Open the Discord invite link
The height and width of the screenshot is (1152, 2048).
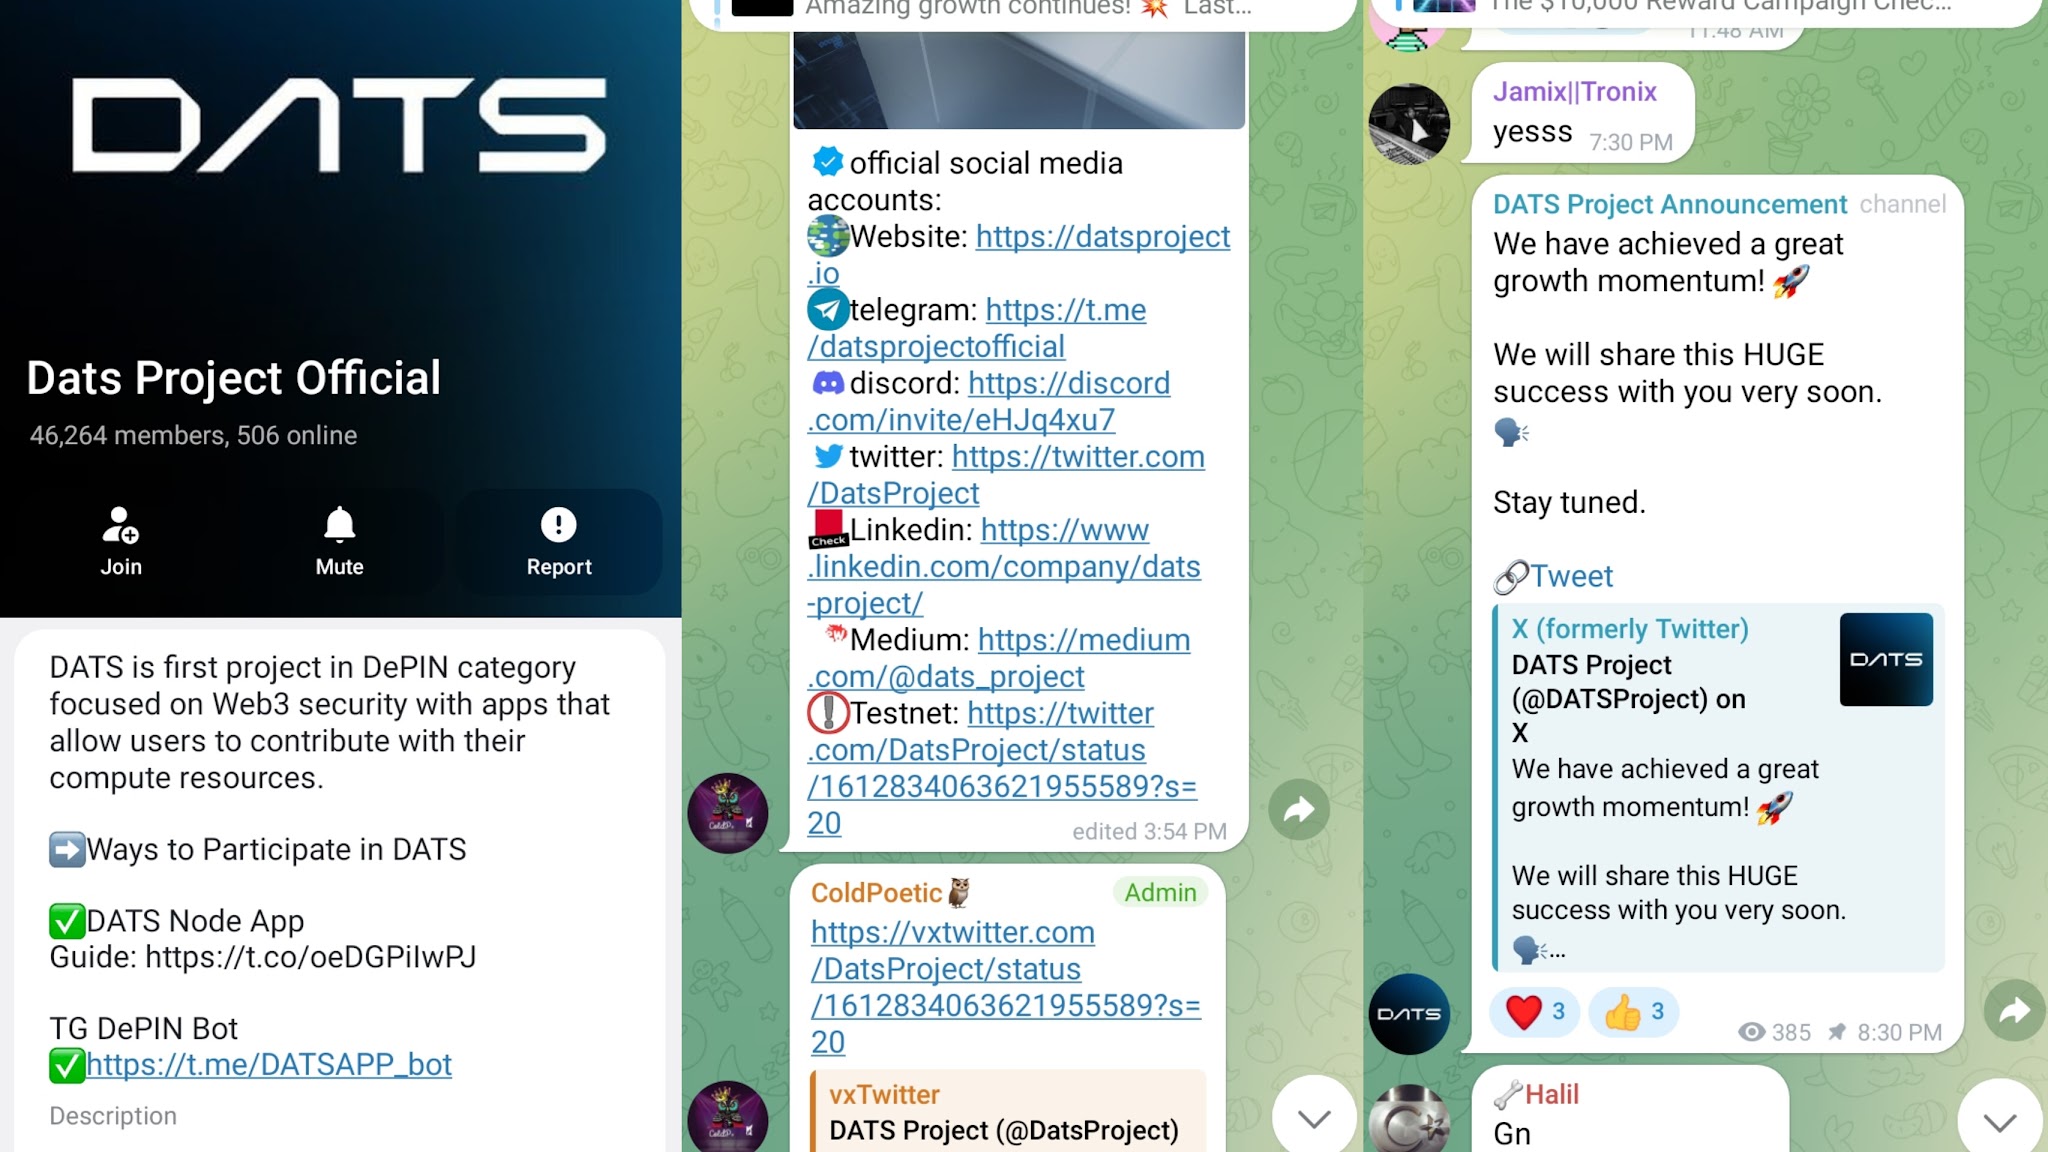pyautogui.click(x=989, y=401)
